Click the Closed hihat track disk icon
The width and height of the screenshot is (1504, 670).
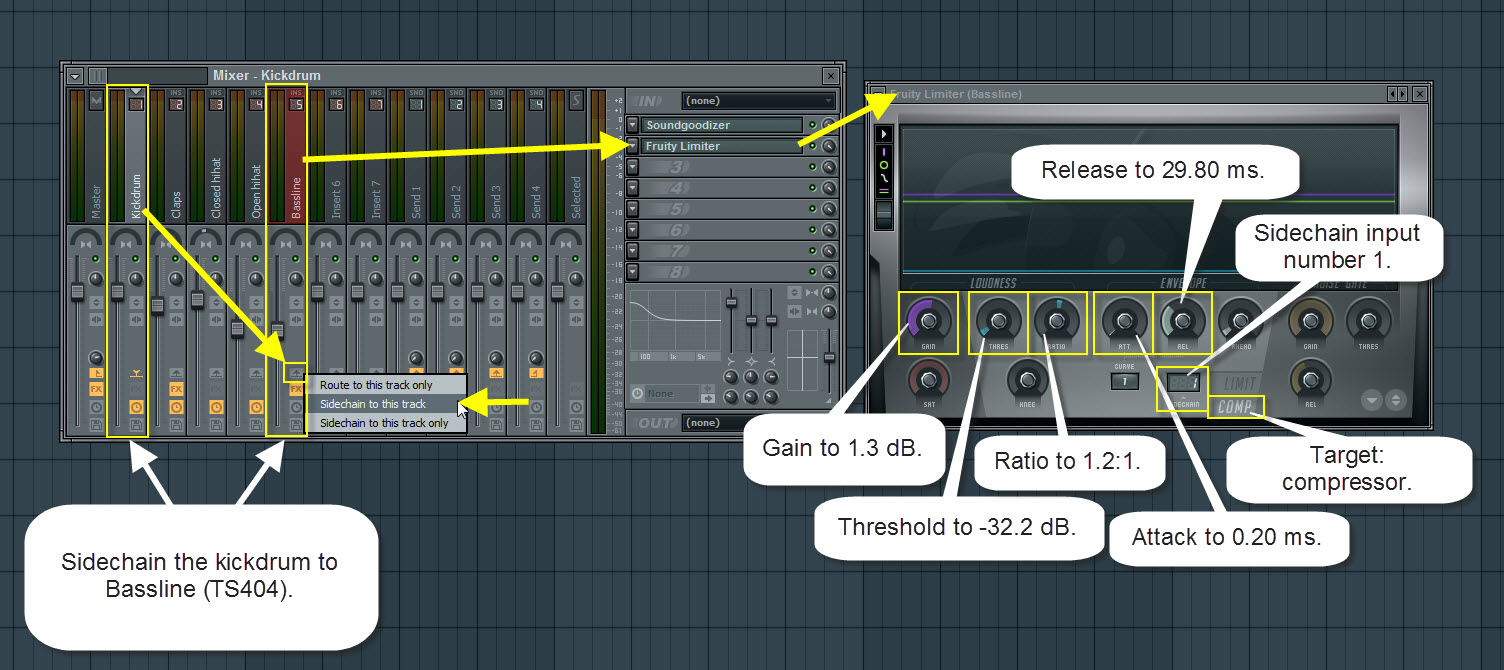pos(216,424)
